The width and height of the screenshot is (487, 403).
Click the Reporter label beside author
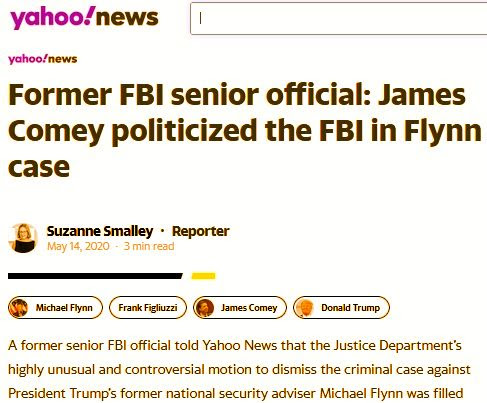(200, 231)
